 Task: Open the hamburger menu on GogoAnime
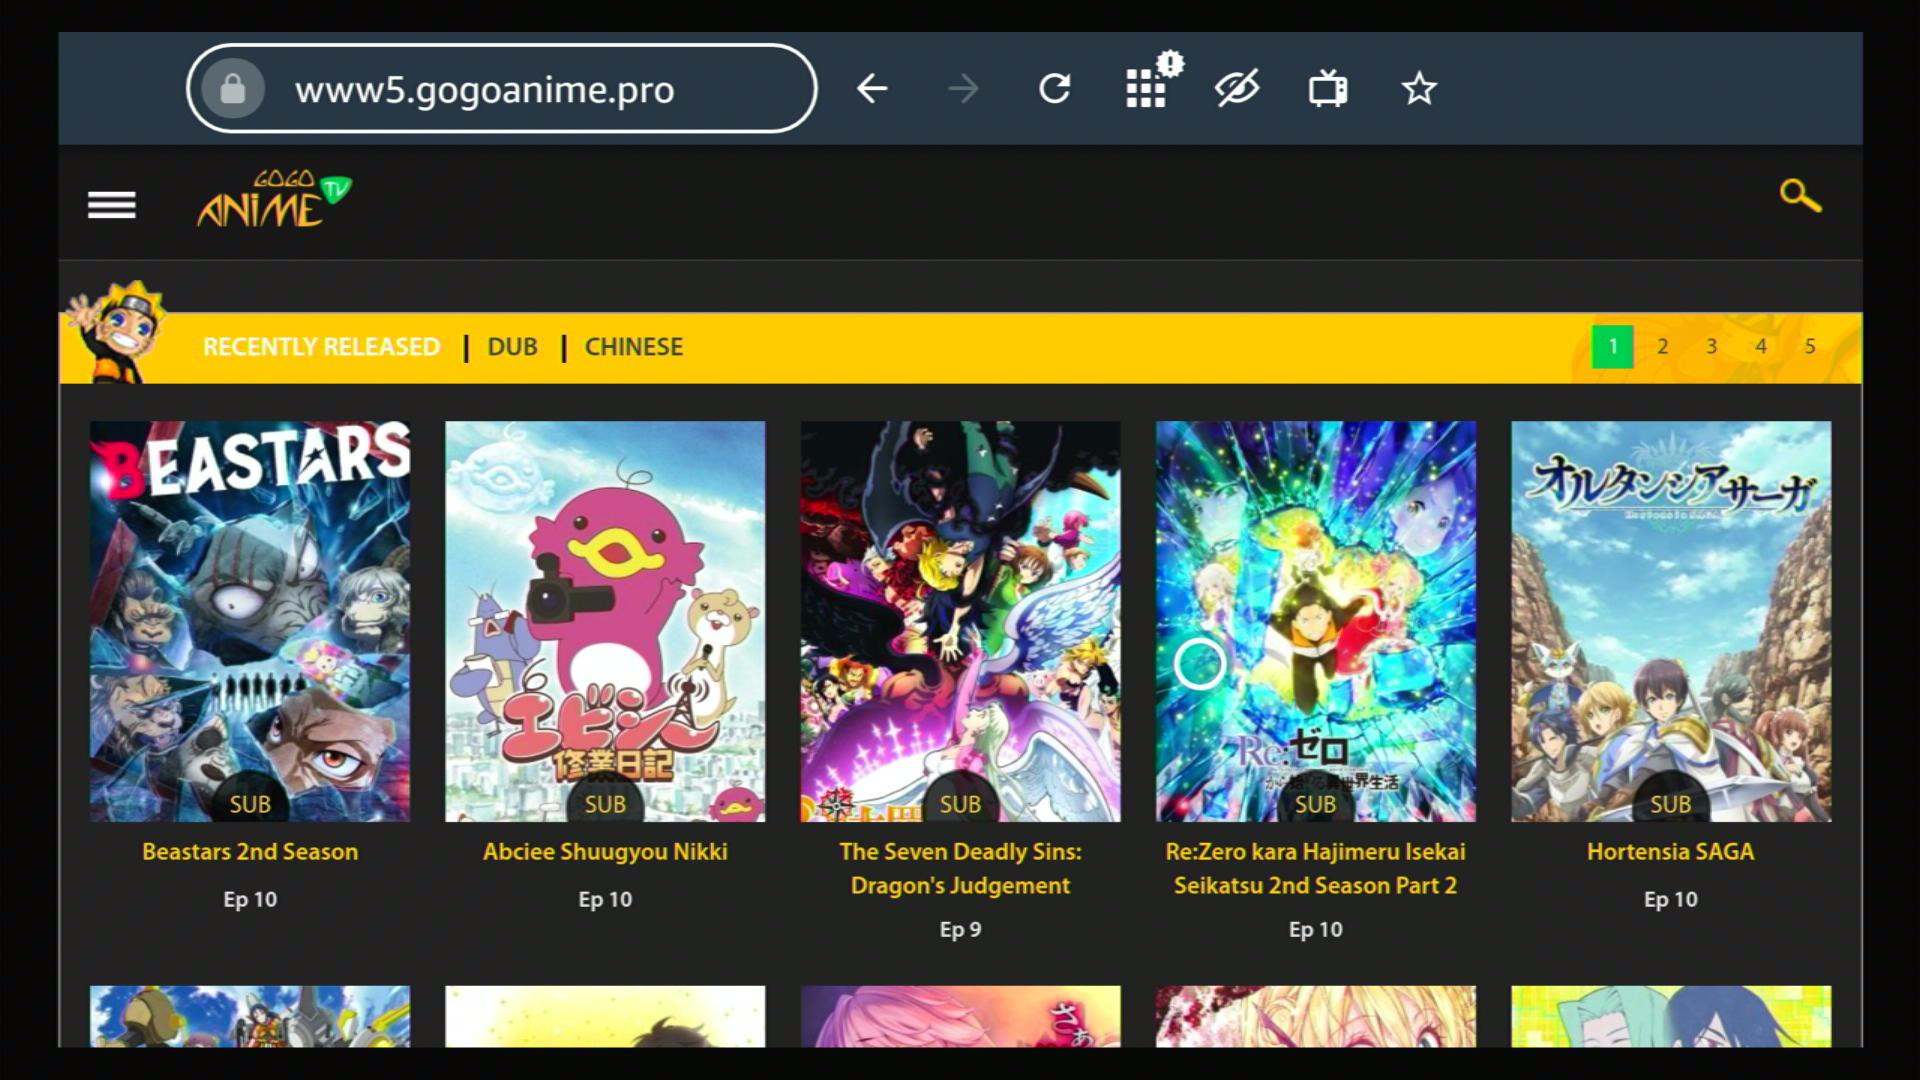point(112,205)
